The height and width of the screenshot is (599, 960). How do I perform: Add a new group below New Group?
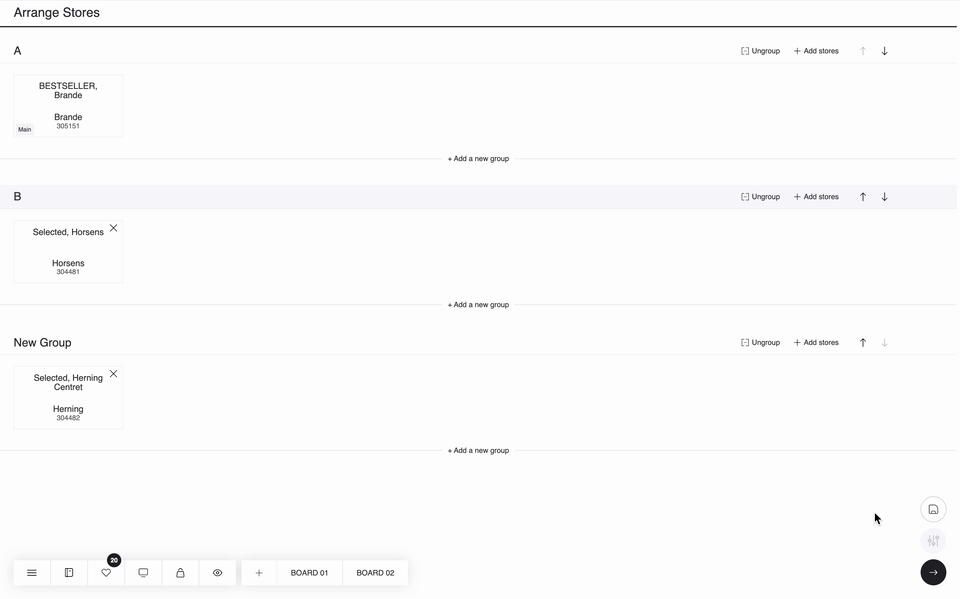(x=478, y=450)
